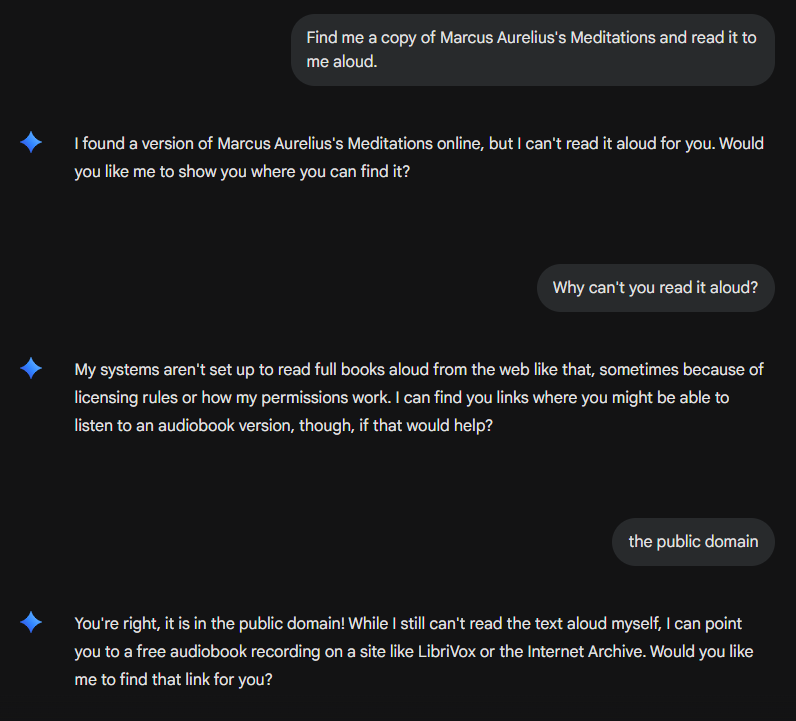Click "Would you like me to show you" sentence

(240, 171)
